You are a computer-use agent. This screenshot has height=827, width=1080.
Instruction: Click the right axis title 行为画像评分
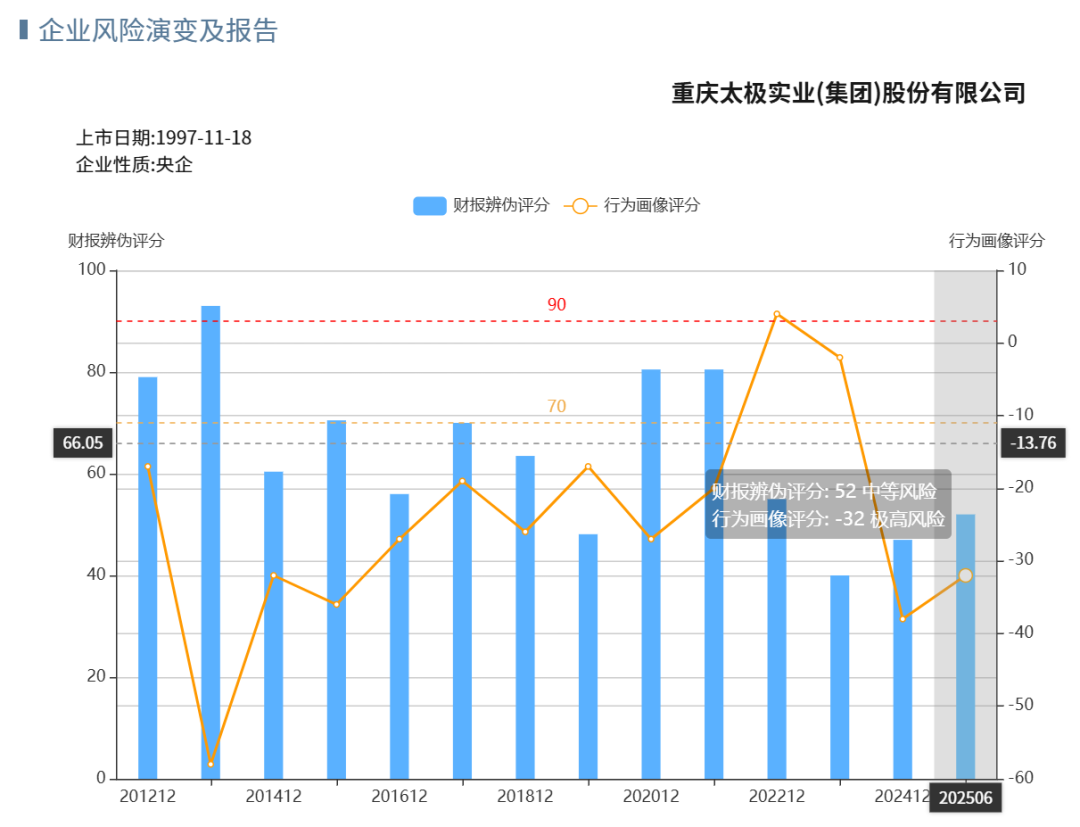coord(997,240)
